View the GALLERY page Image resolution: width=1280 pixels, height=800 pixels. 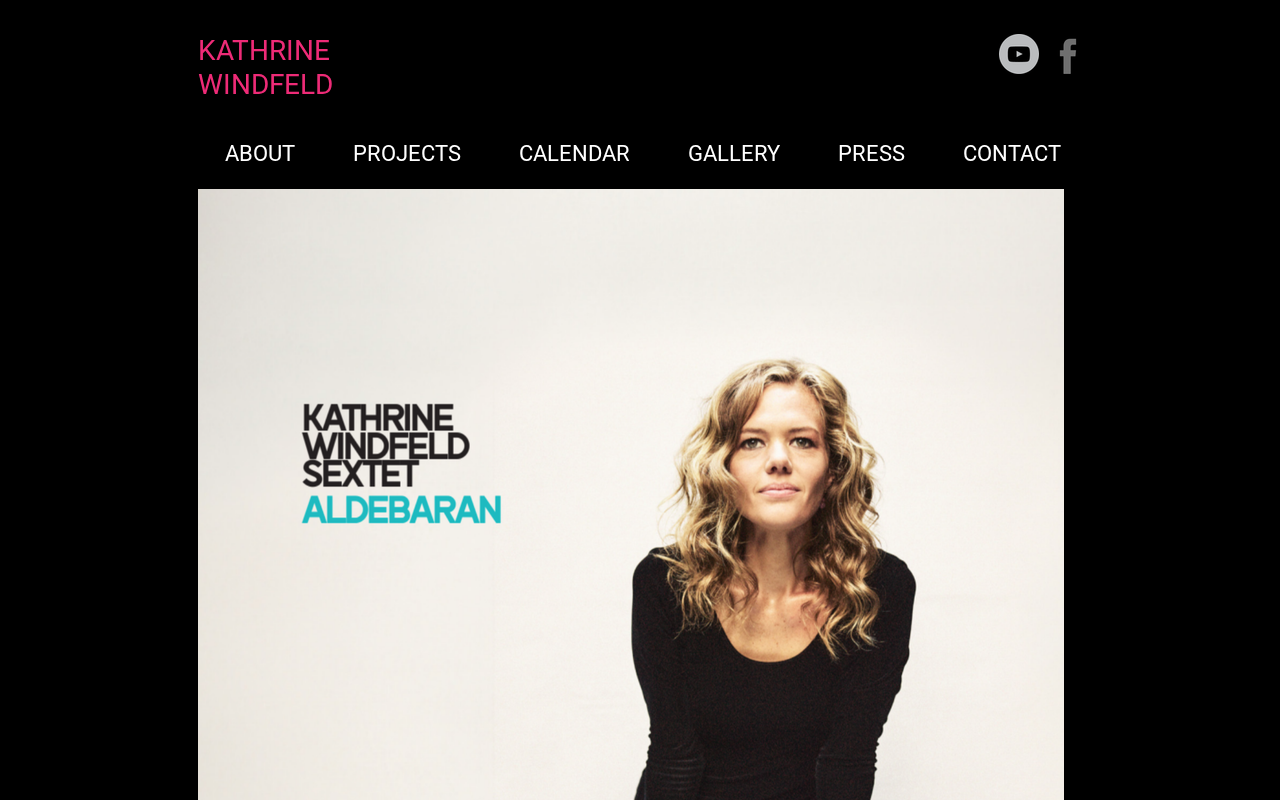click(x=734, y=154)
